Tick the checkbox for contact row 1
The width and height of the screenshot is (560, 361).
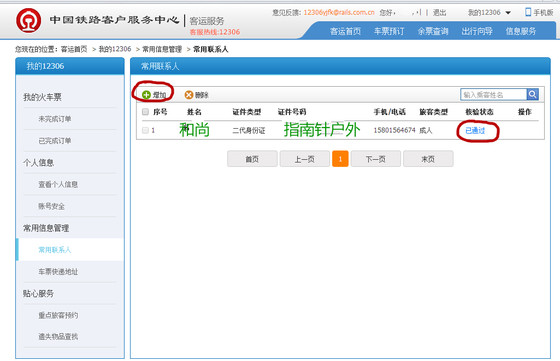click(145, 130)
